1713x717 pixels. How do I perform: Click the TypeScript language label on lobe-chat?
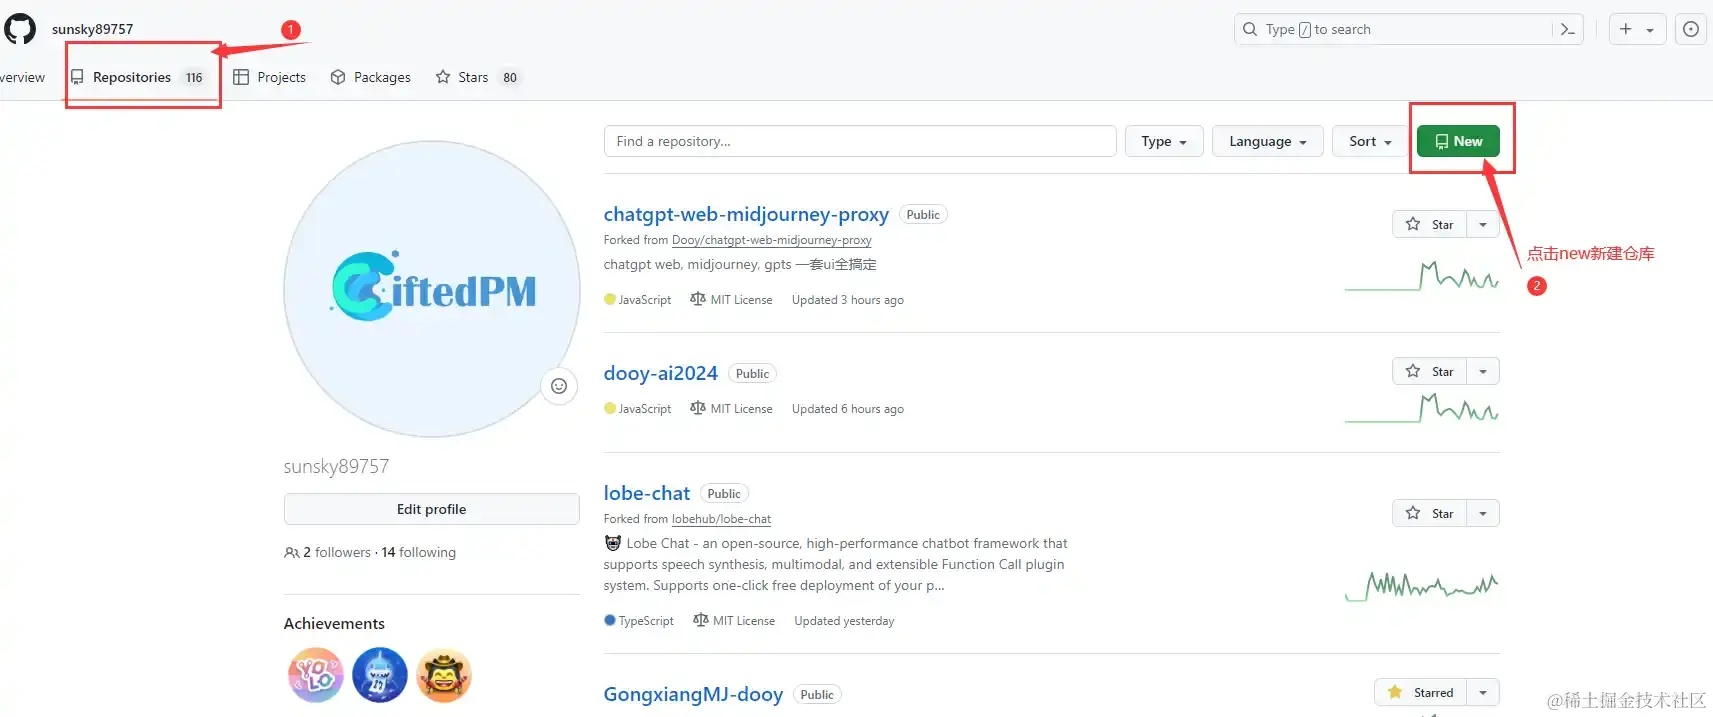click(x=646, y=620)
